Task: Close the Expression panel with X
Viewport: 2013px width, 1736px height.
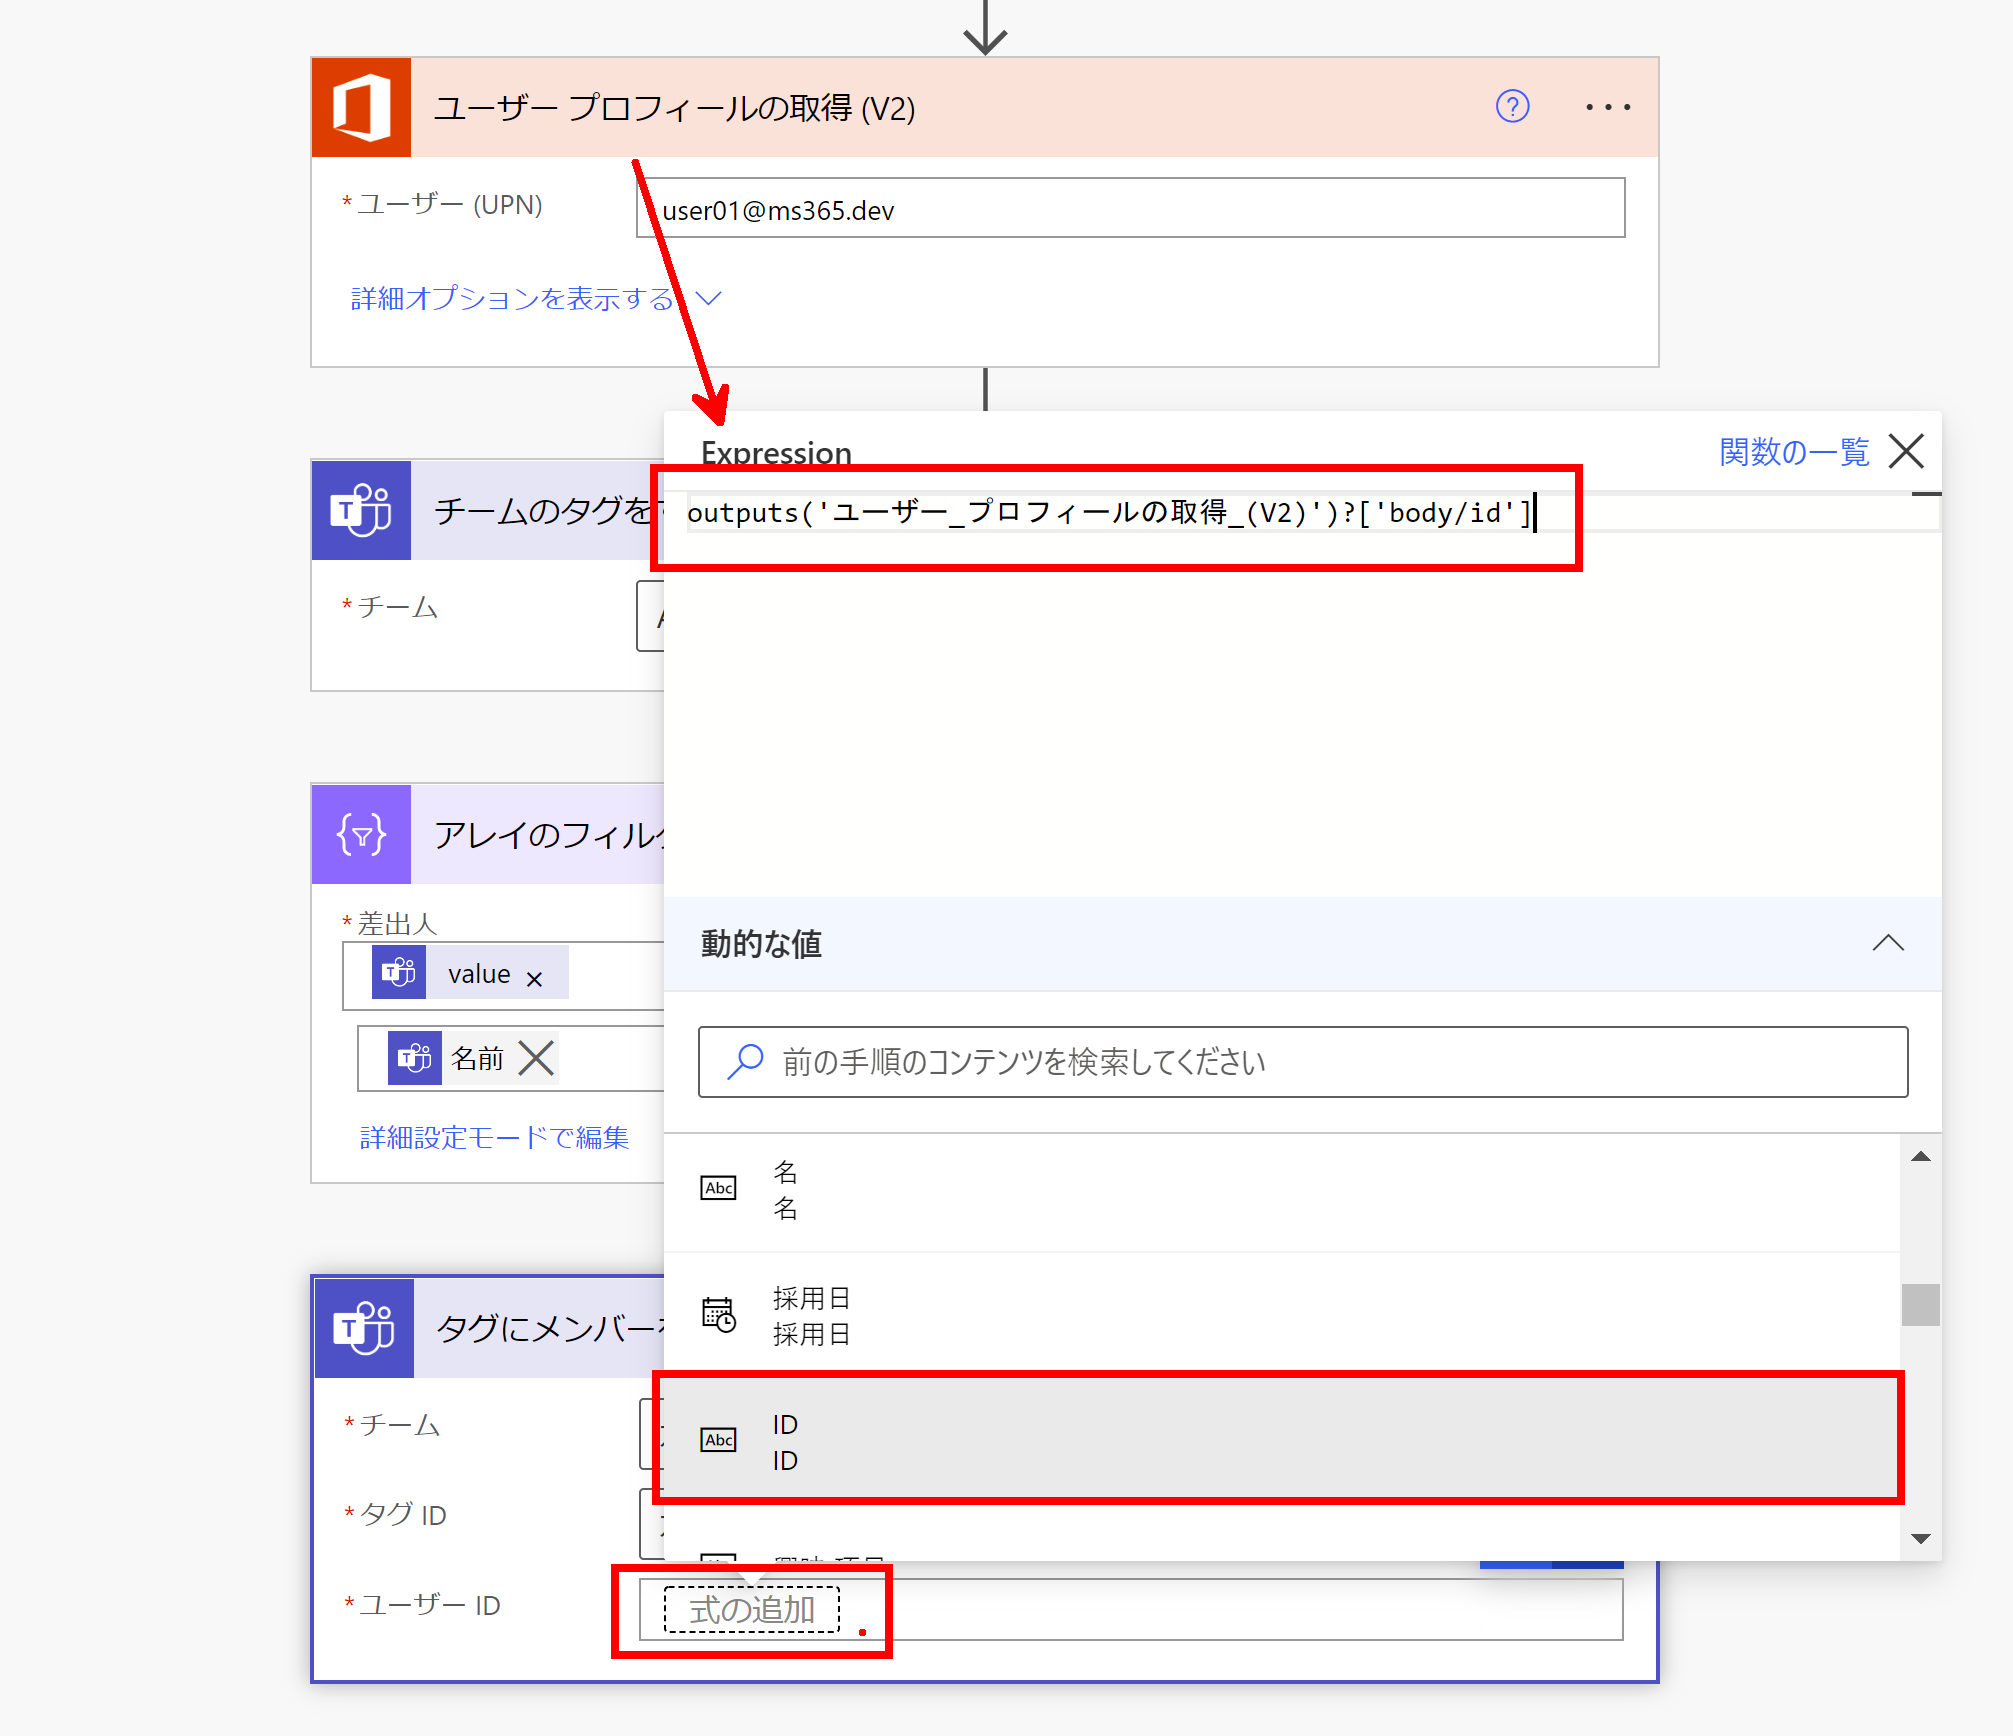Action: click(x=1906, y=451)
